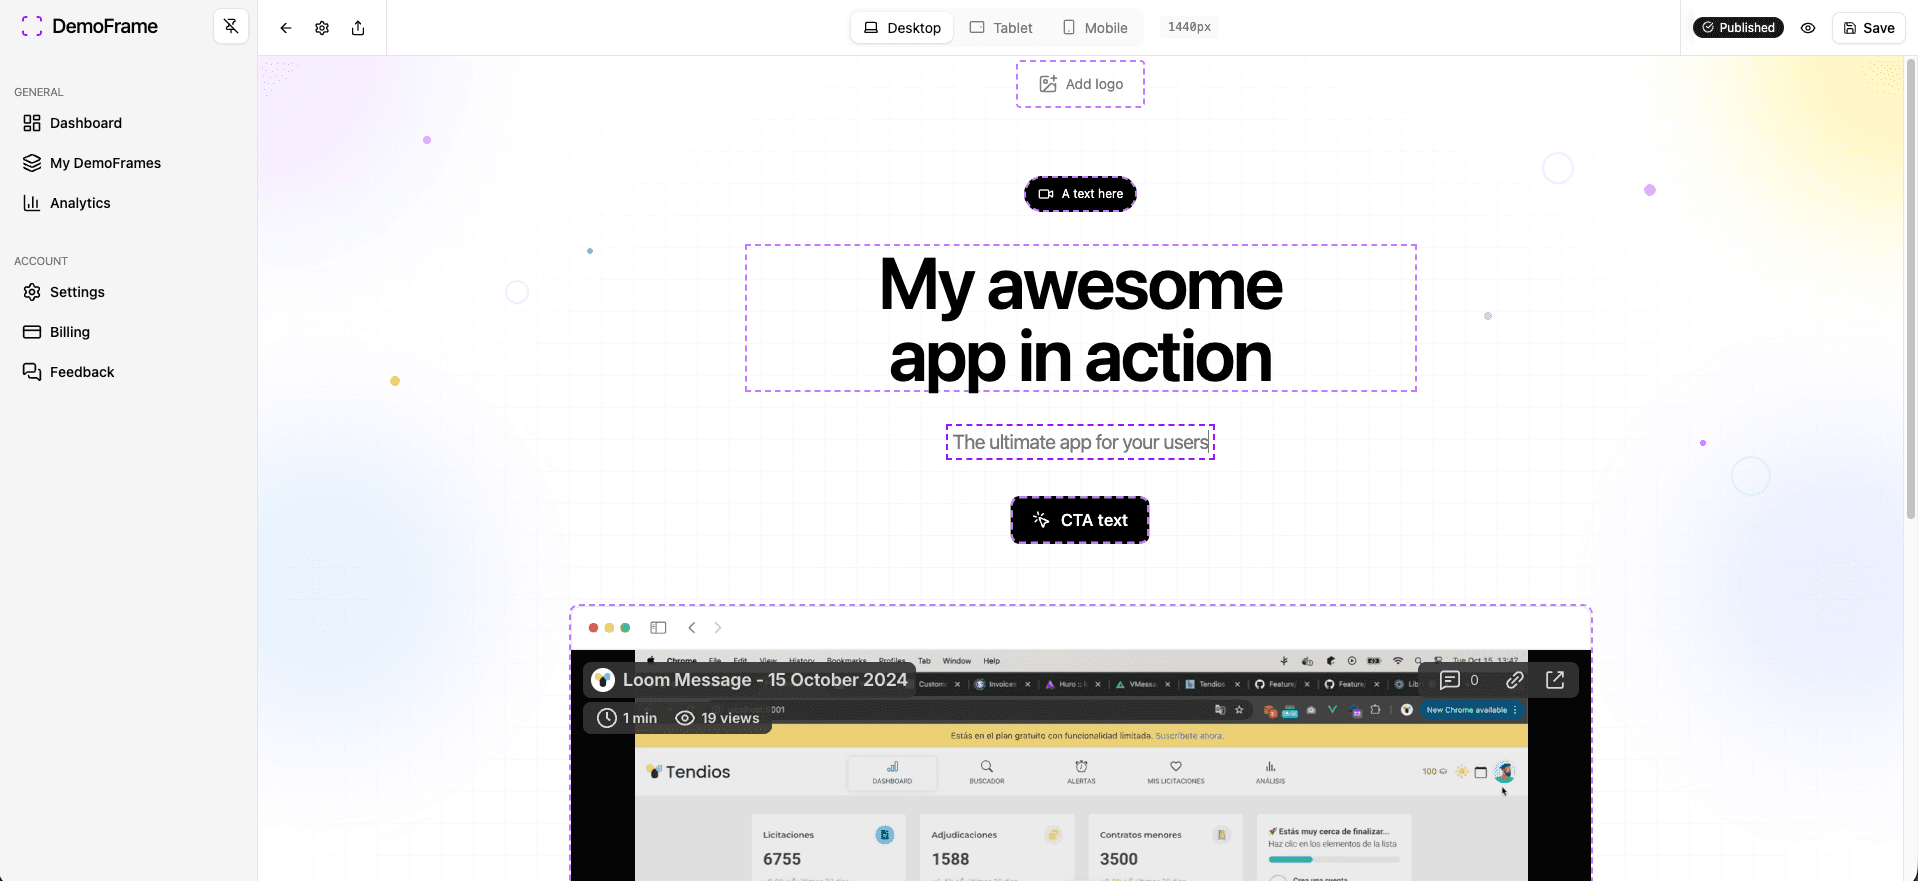
Task: Click browser frame back chevron
Action: point(692,628)
